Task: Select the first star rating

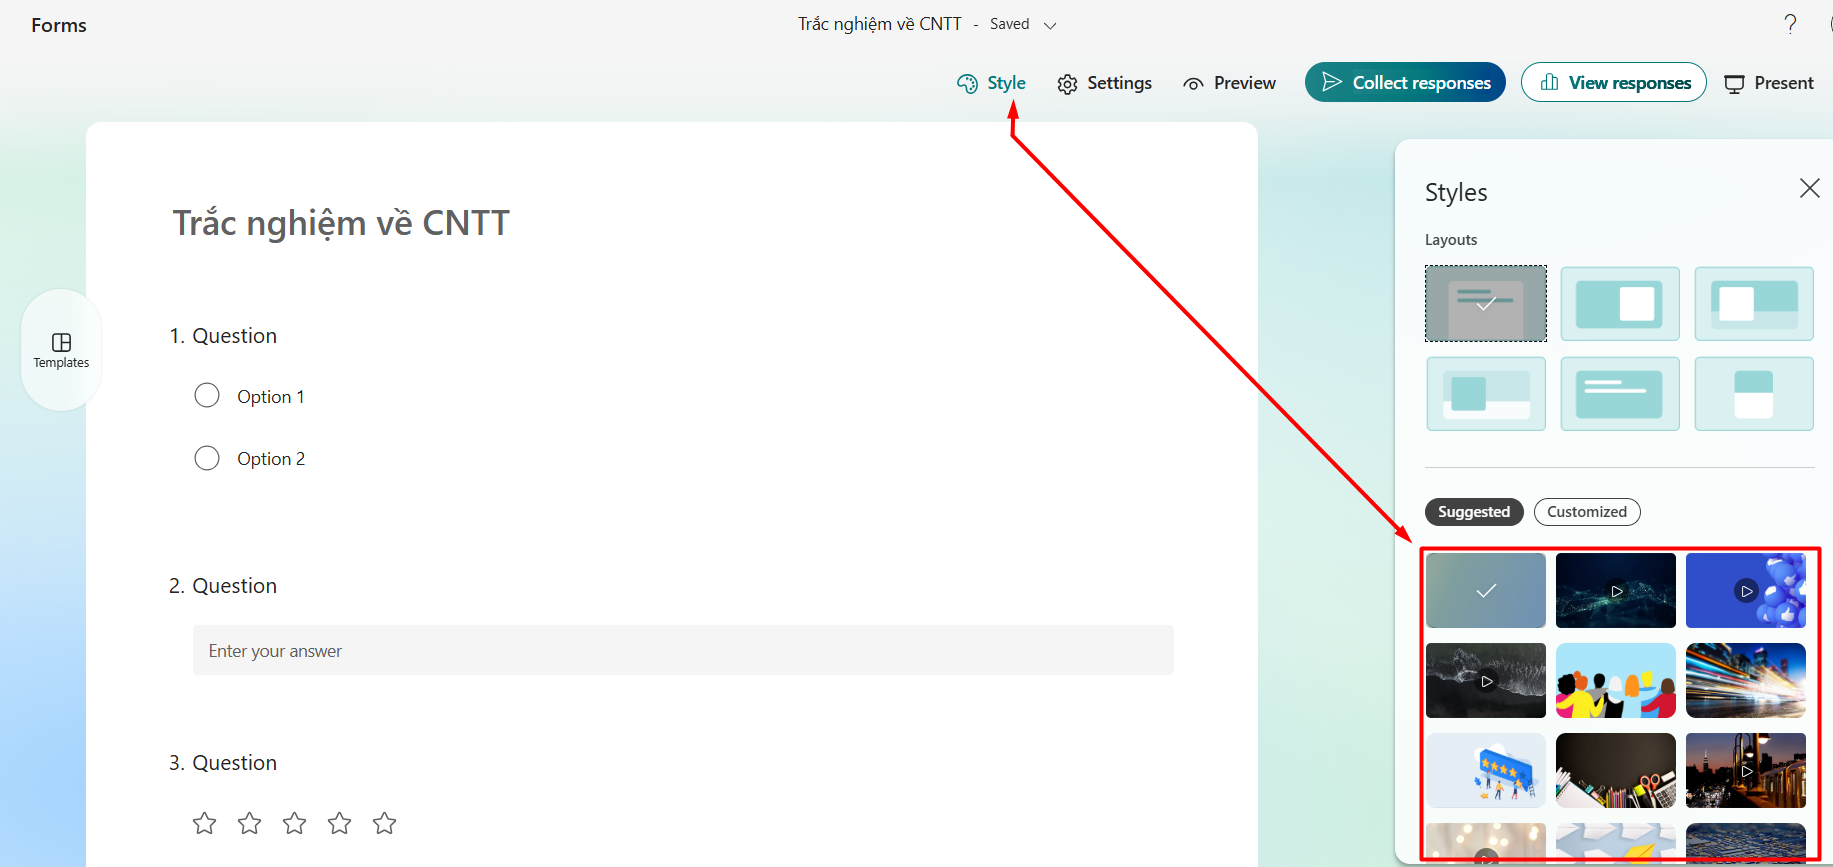Action: 204,823
